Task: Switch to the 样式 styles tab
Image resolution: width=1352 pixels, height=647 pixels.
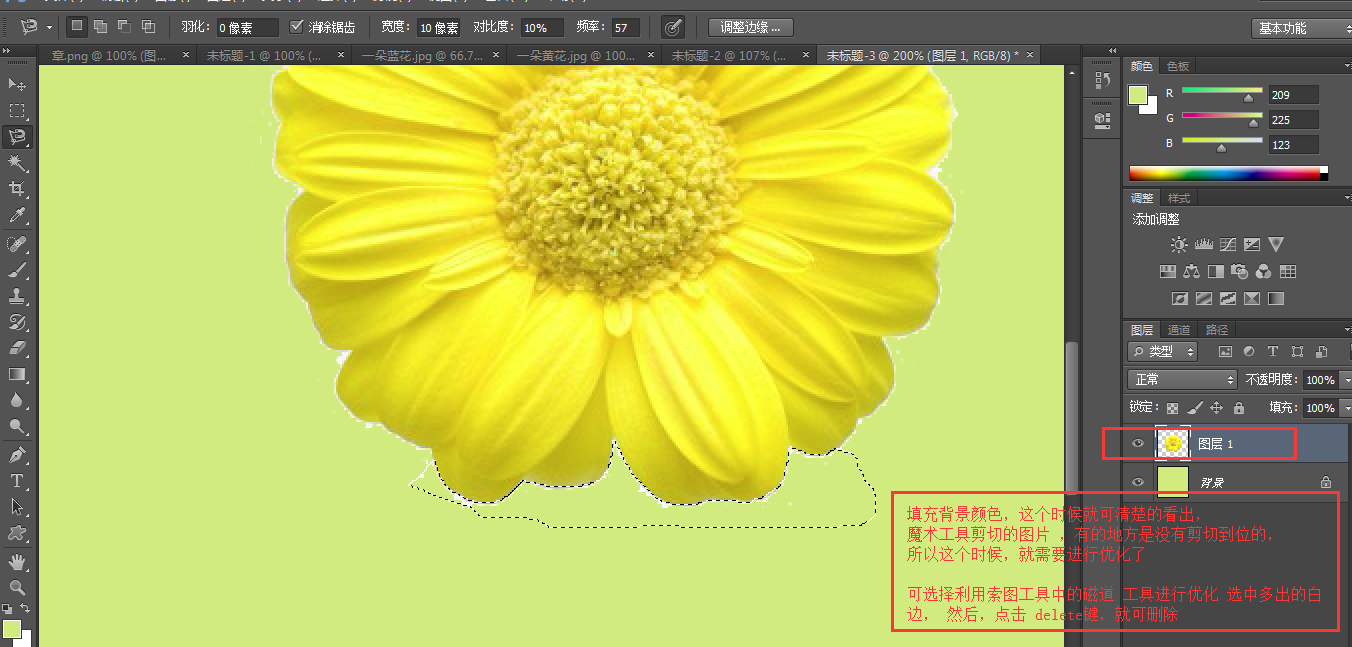Action: coord(1179,198)
